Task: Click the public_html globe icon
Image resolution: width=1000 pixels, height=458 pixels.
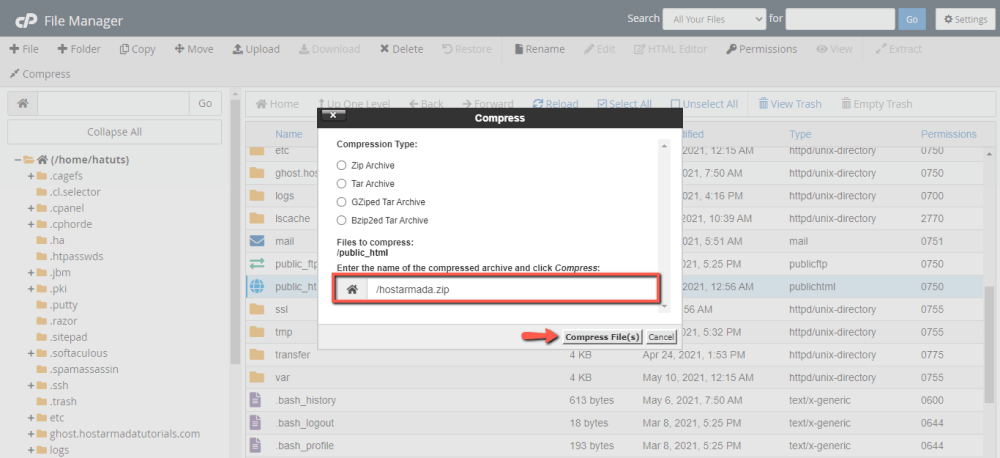Action: (256, 286)
